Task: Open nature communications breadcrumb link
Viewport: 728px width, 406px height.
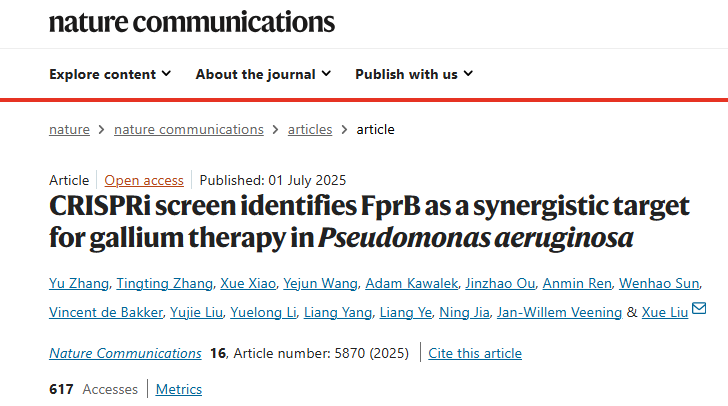Action: pyautogui.click(x=189, y=129)
